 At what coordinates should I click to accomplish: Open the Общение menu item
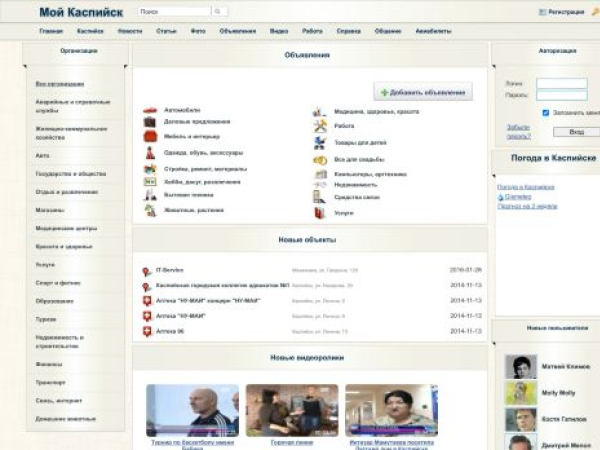click(388, 31)
